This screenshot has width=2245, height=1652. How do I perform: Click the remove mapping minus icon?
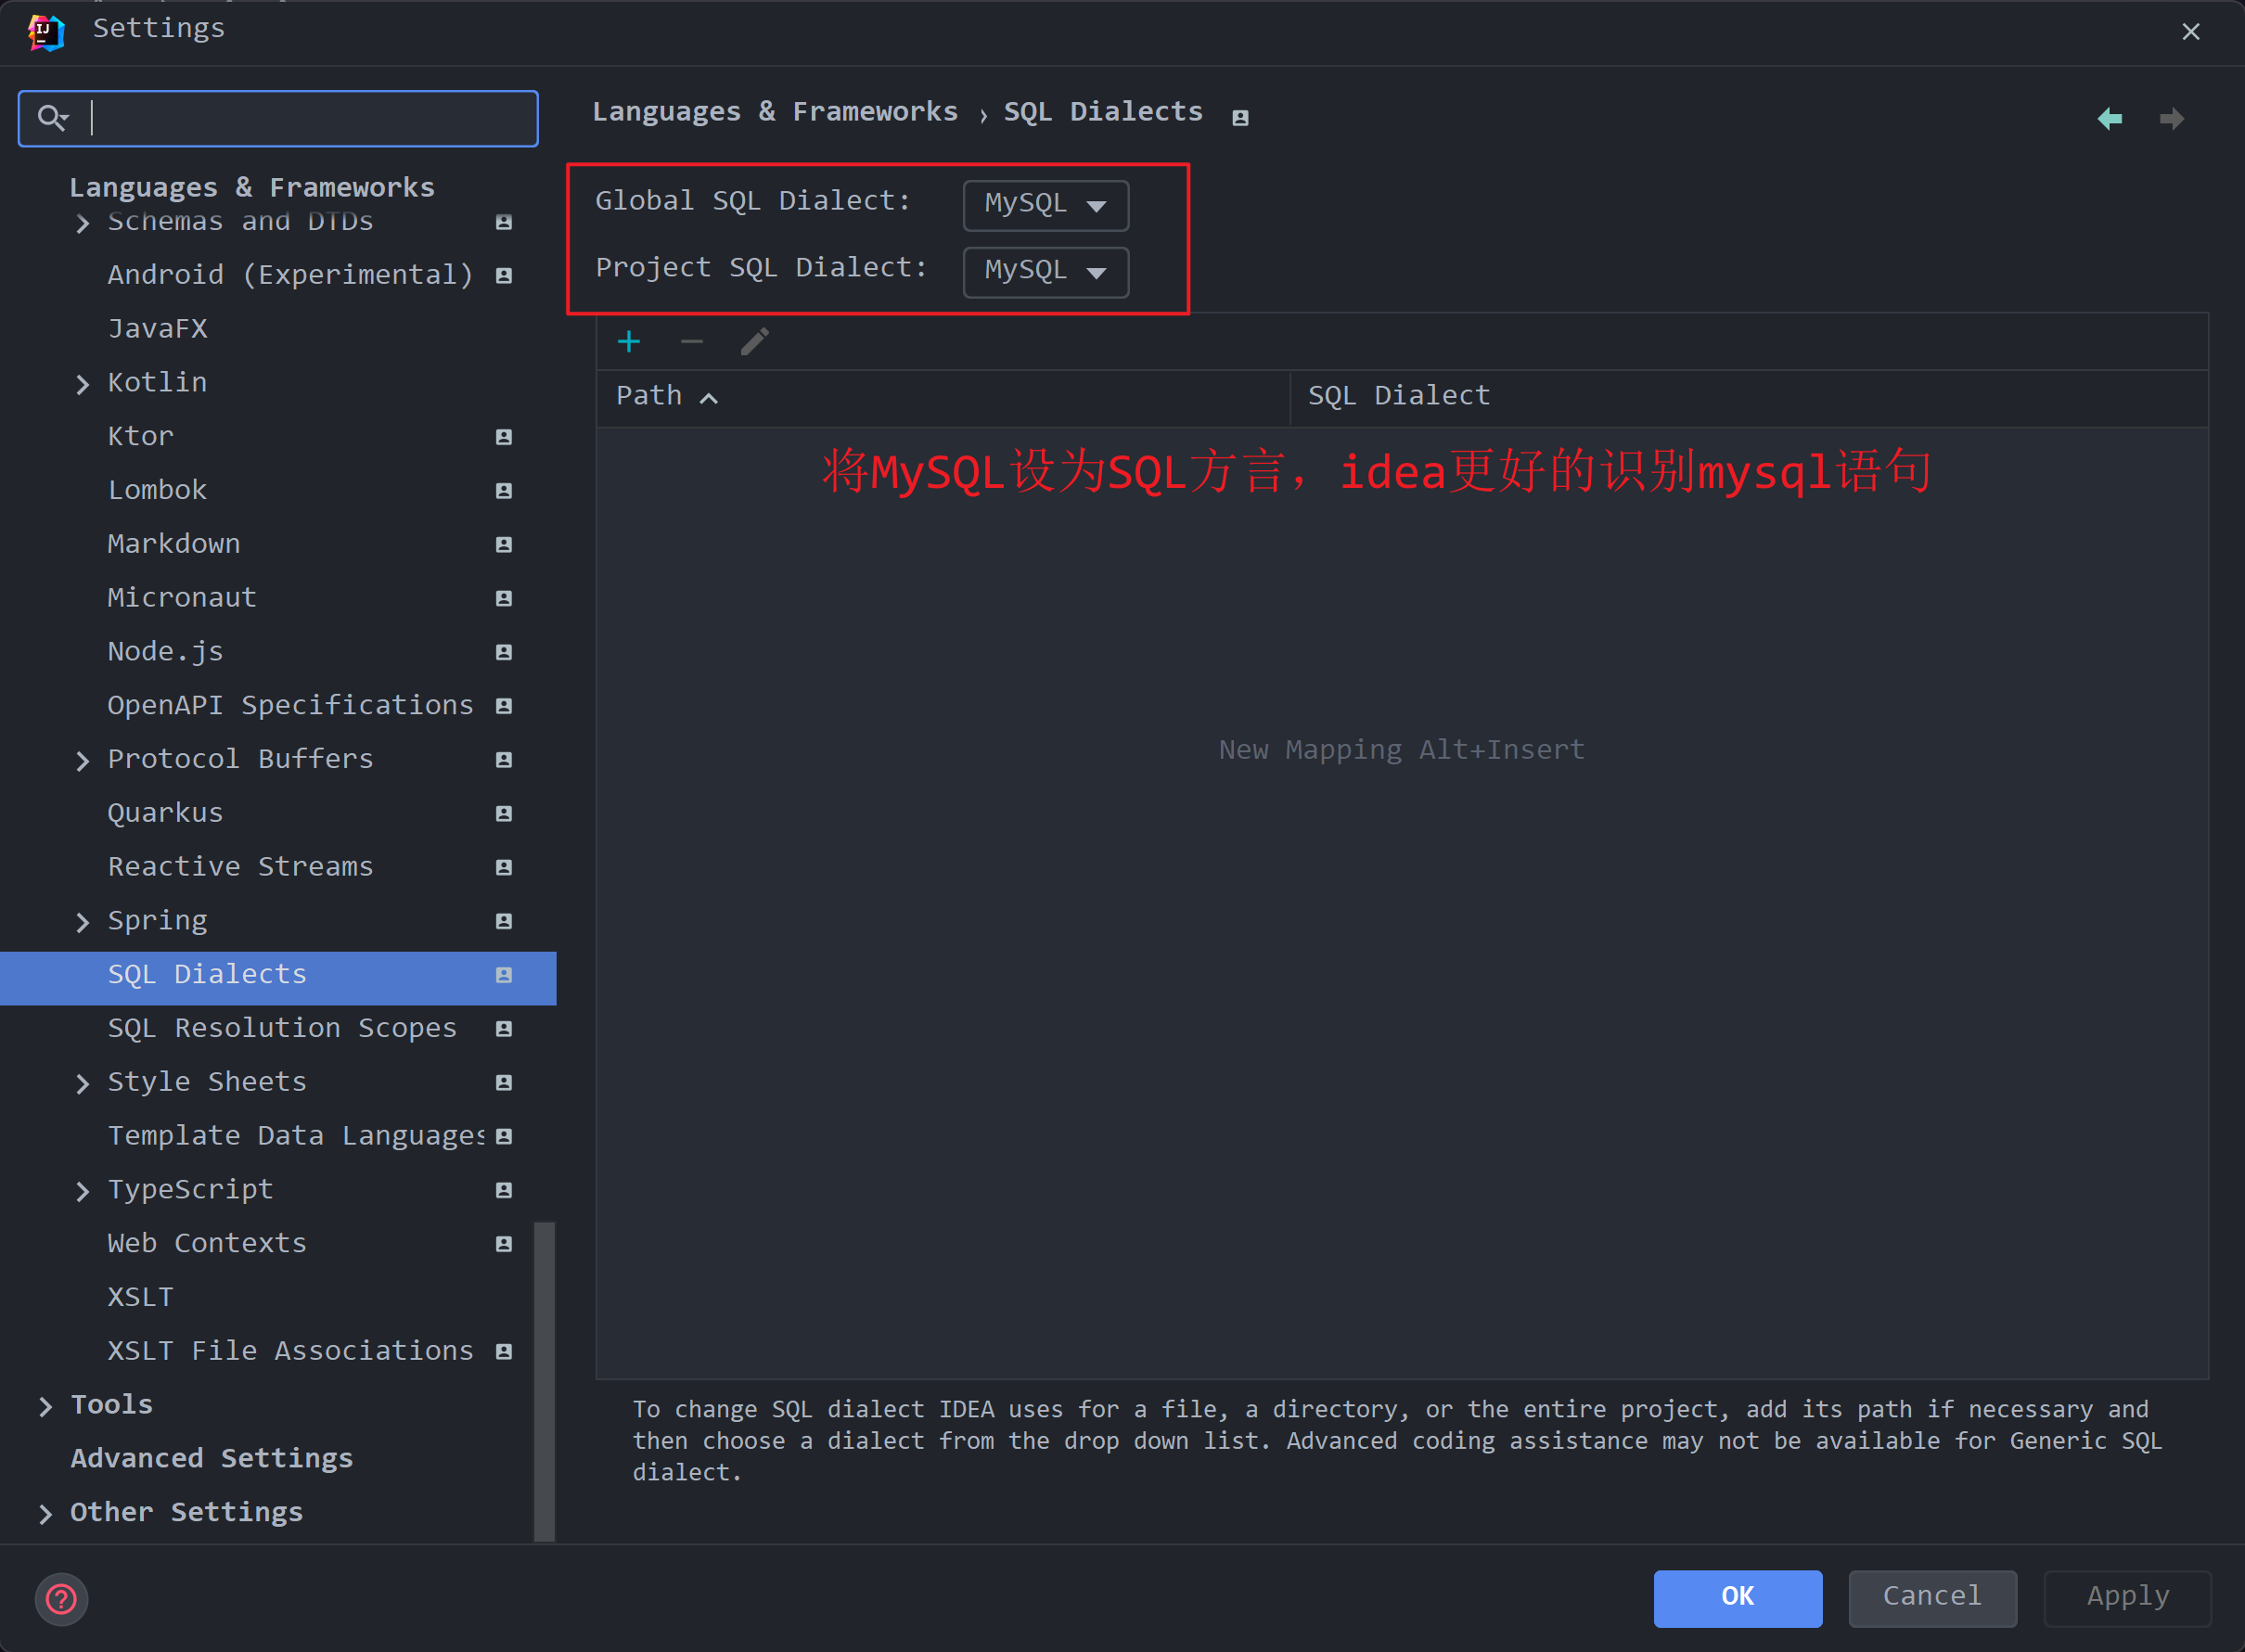point(691,342)
